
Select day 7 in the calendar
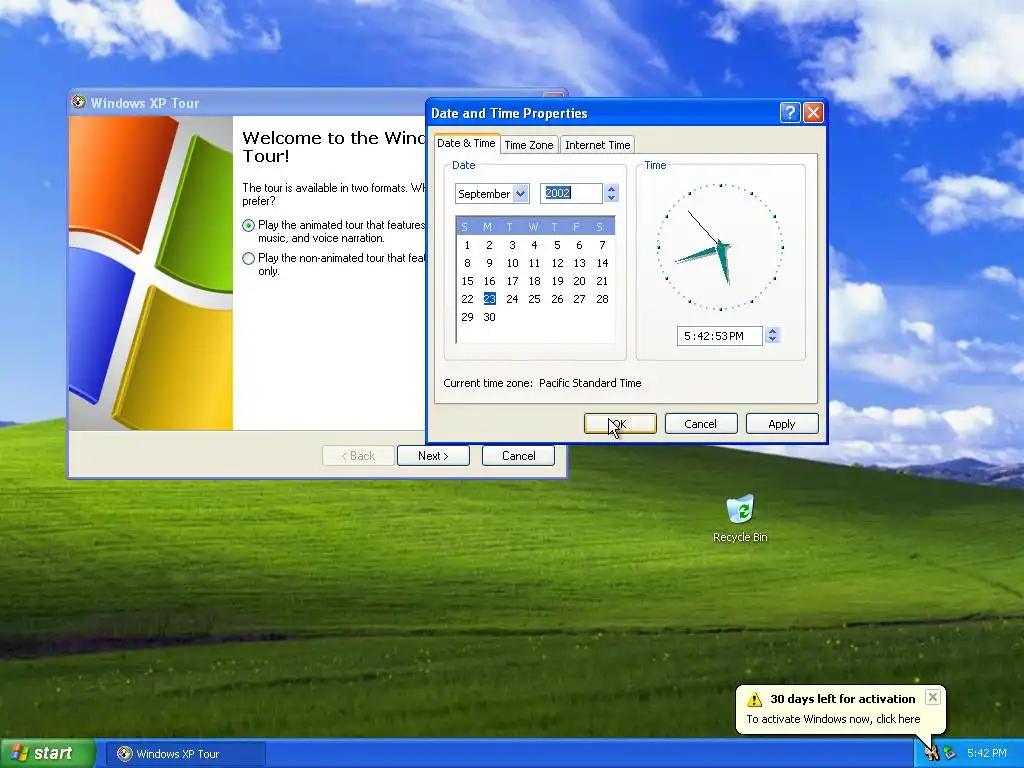click(602, 245)
